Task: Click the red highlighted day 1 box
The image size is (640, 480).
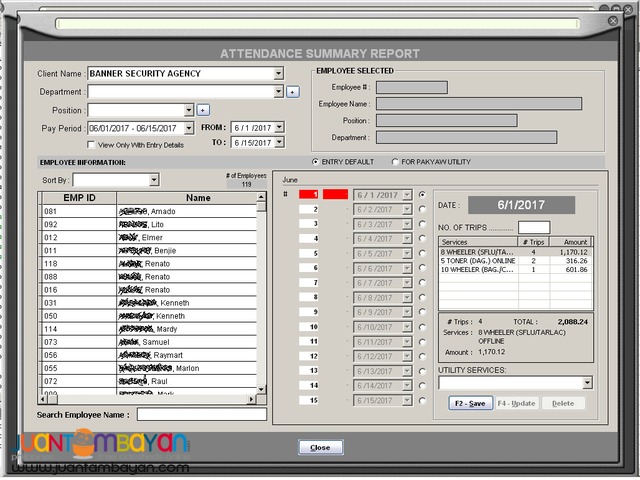Action: point(309,195)
